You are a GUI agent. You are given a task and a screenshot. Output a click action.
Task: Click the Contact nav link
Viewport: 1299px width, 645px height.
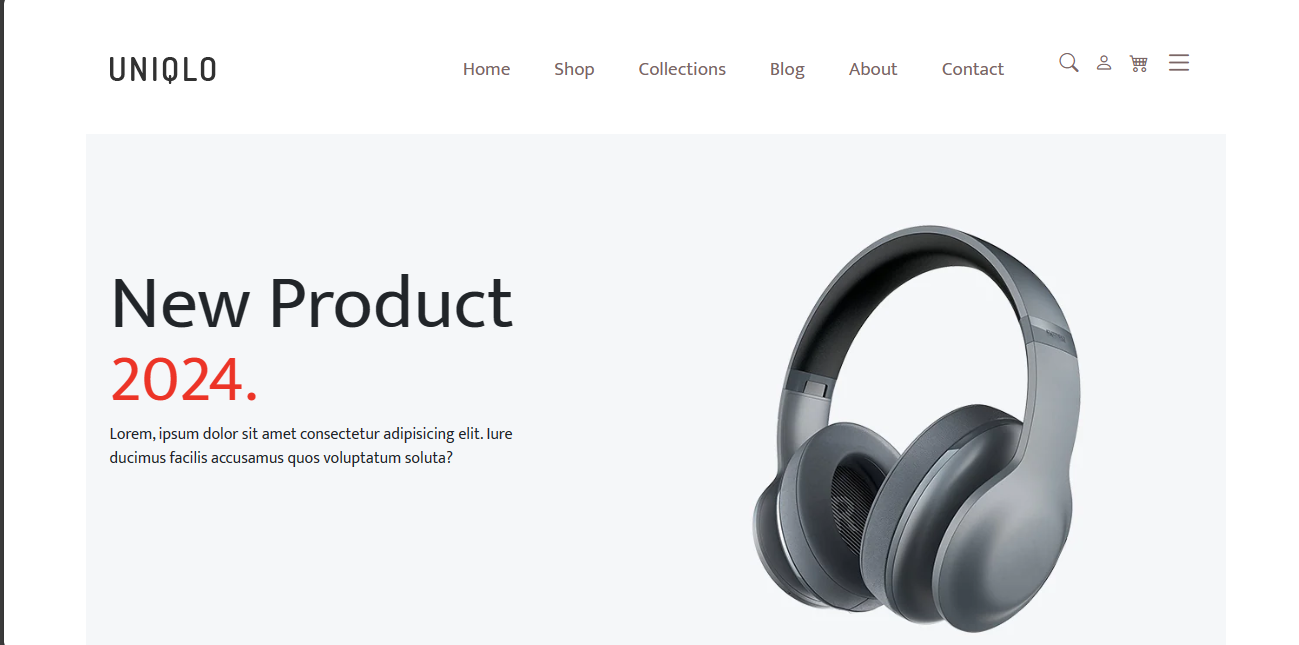tap(972, 69)
